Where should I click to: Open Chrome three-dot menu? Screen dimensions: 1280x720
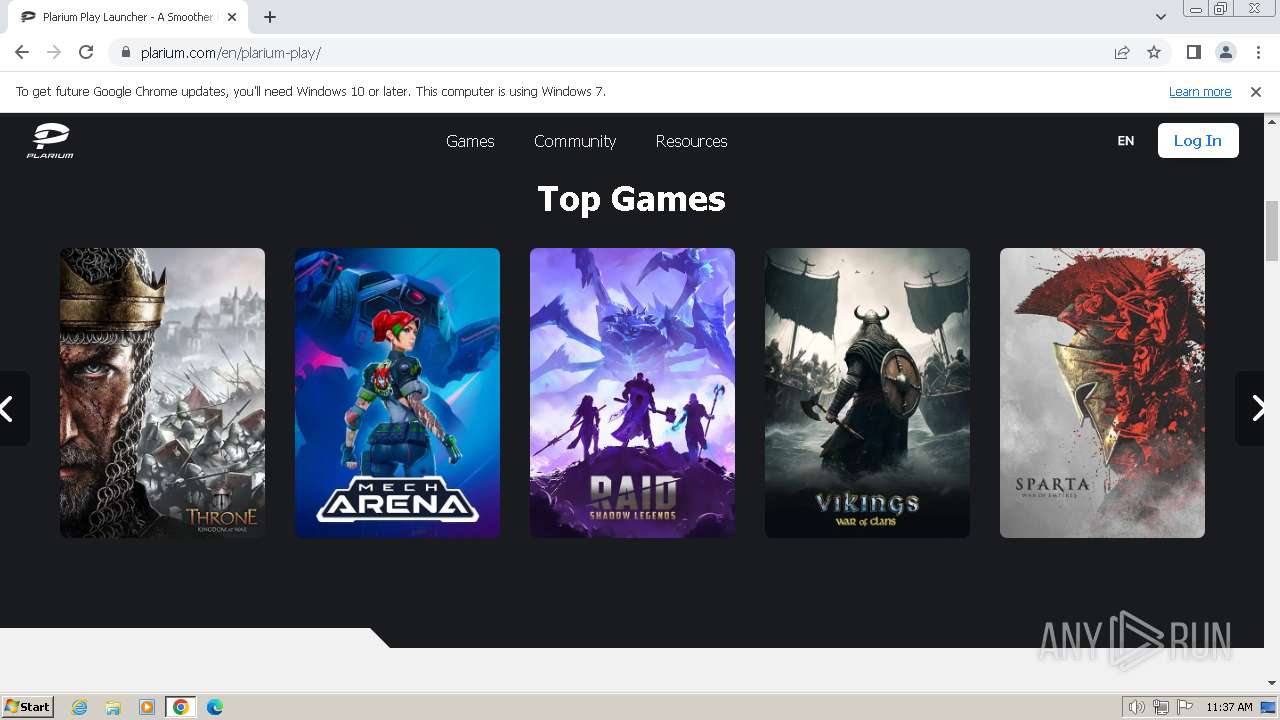click(x=1257, y=52)
